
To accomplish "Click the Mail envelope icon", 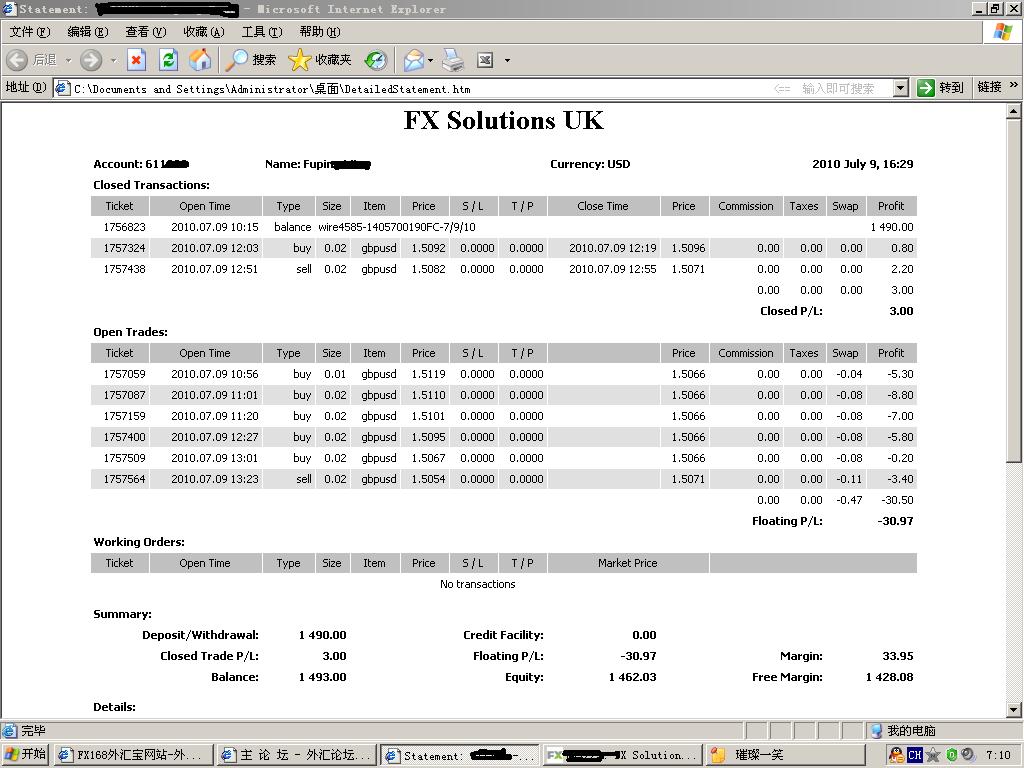I will click(413, 60).
